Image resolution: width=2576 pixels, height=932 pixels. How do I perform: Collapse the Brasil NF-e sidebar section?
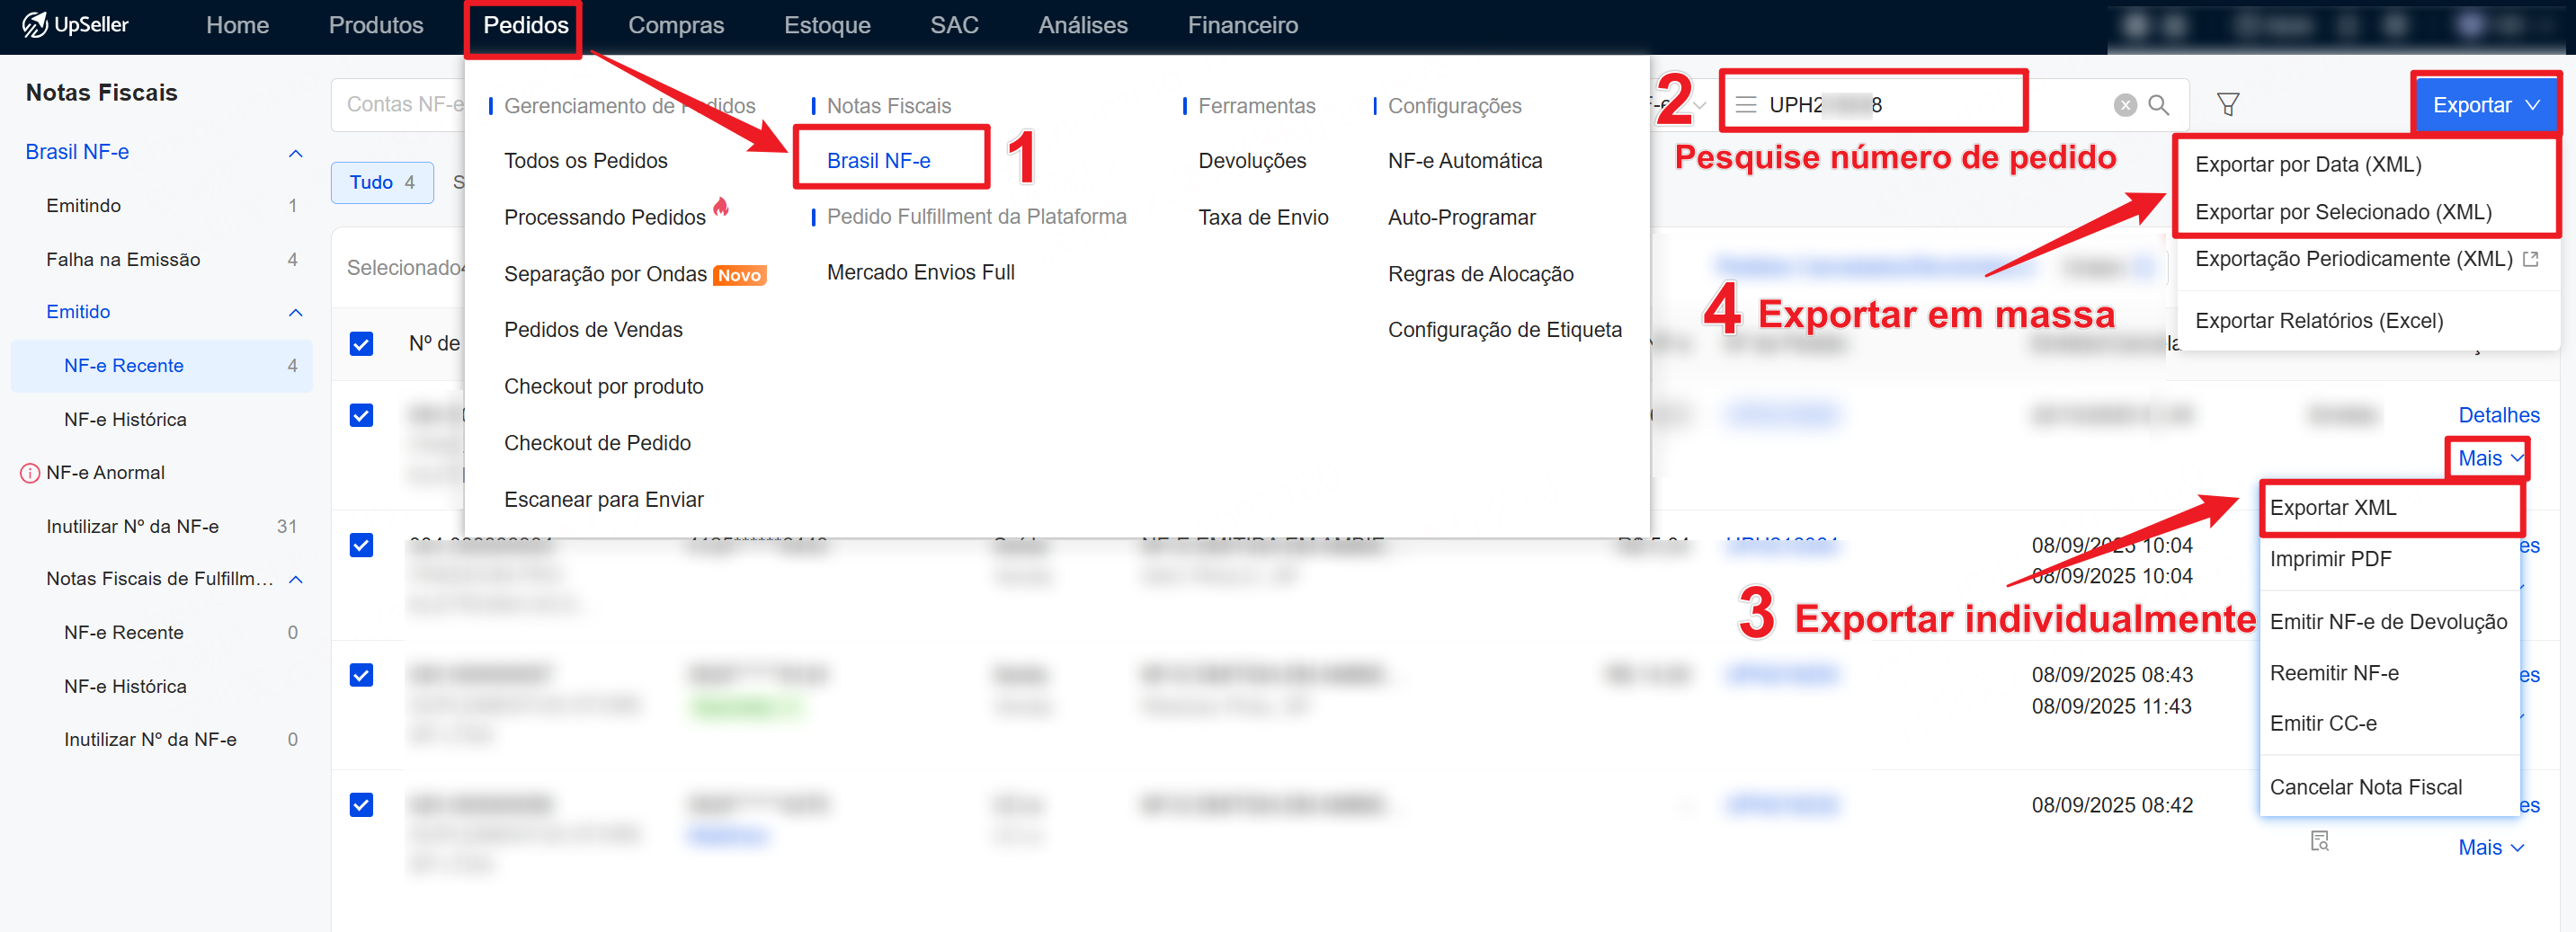pos(295,153)
